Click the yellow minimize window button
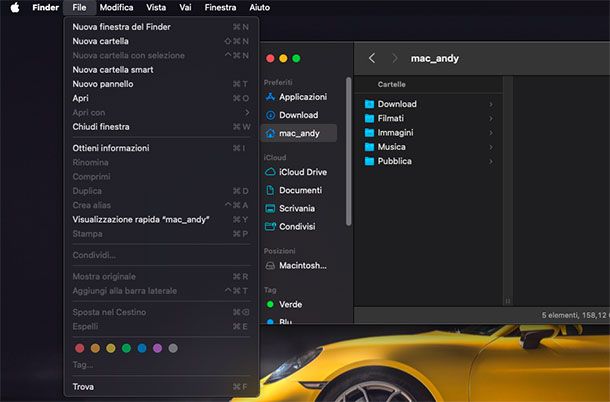 pos(283,58)
